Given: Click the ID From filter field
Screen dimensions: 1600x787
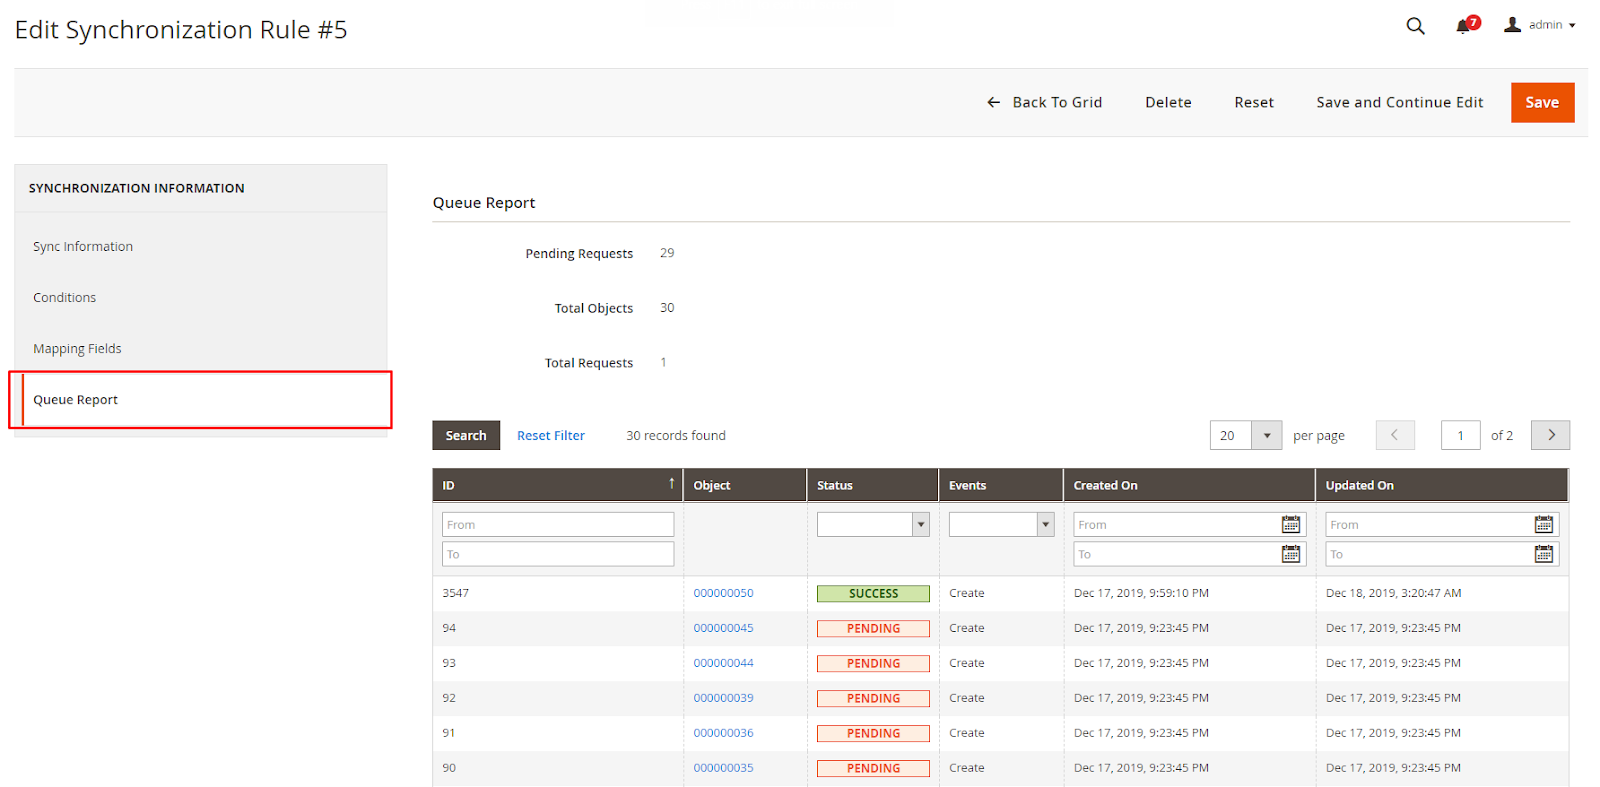Looking at the screenshot, I should click(x=557, y=525).
